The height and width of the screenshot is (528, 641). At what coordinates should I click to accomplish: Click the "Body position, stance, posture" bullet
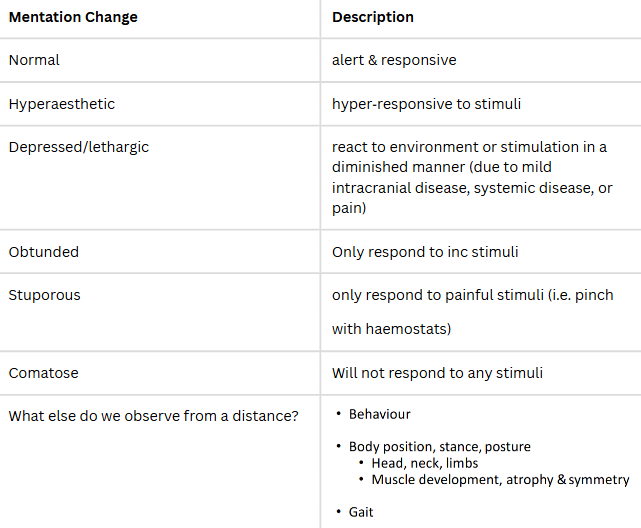pos(439,446)
